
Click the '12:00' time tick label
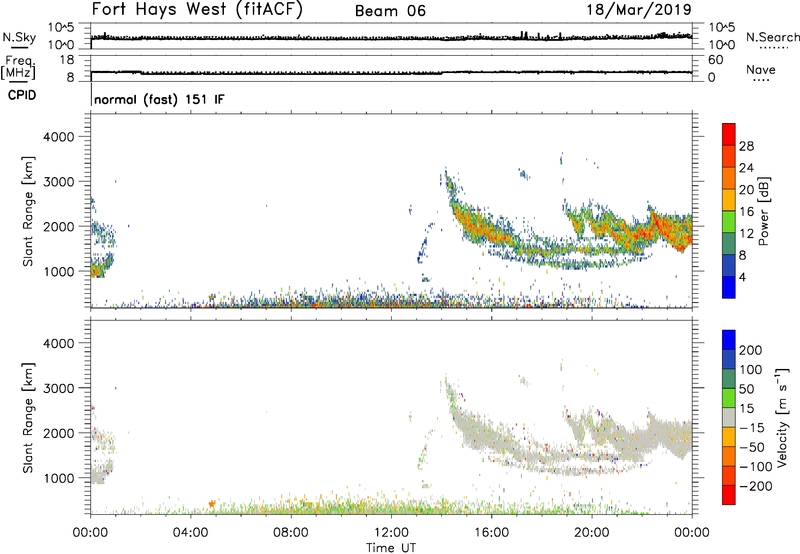[x=391, y=533]
